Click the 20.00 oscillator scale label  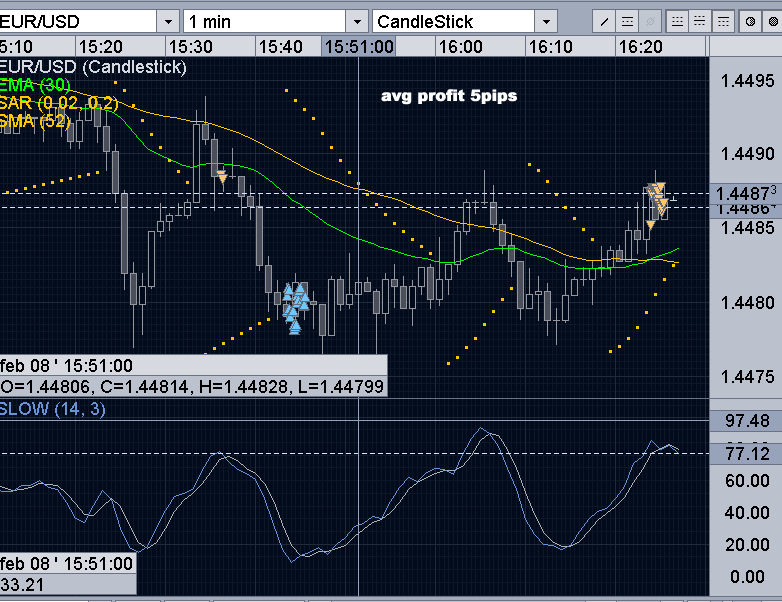click(747, 545)
